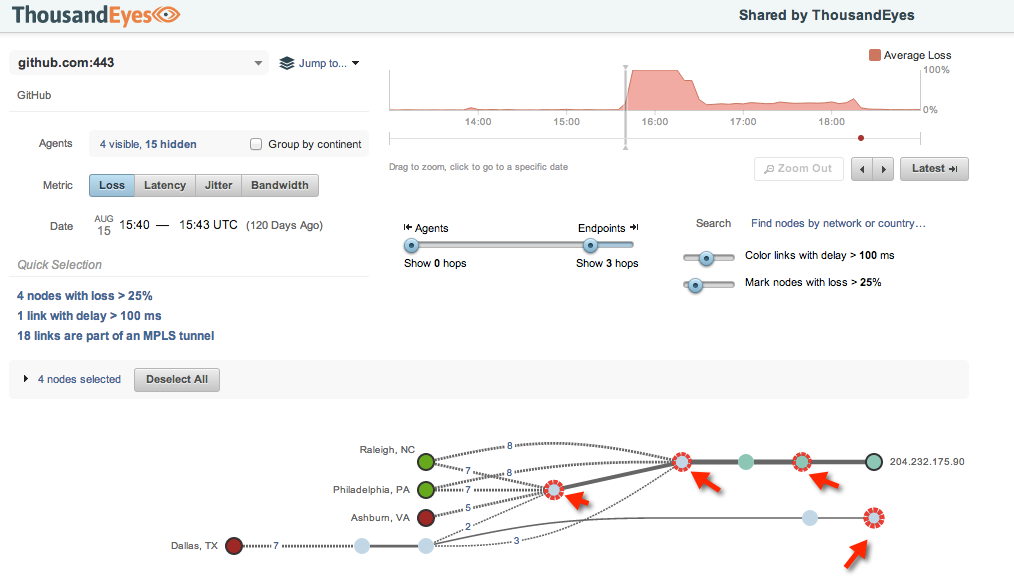This screenshot has width=1014, height=581.
Task: Switch to the Latency metric tab
Action: click(165, 185)
